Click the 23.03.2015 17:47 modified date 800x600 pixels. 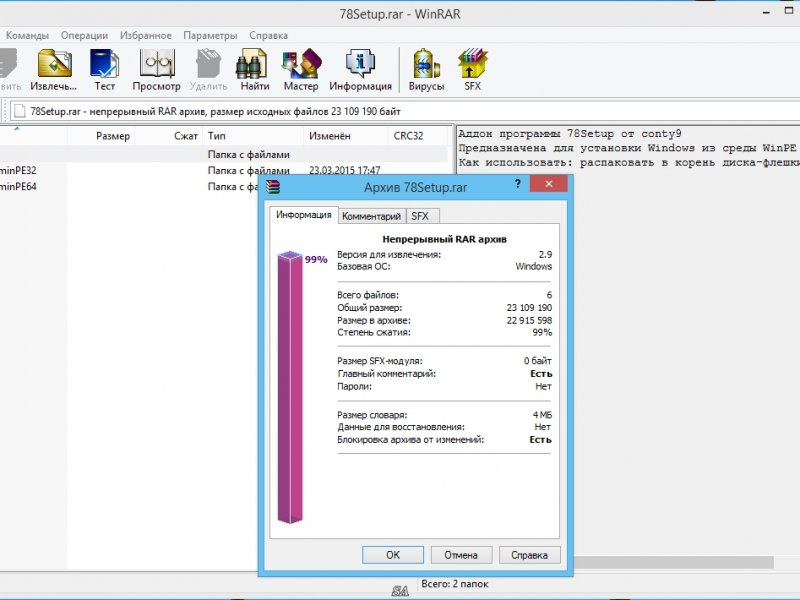(x=344, y=170)
